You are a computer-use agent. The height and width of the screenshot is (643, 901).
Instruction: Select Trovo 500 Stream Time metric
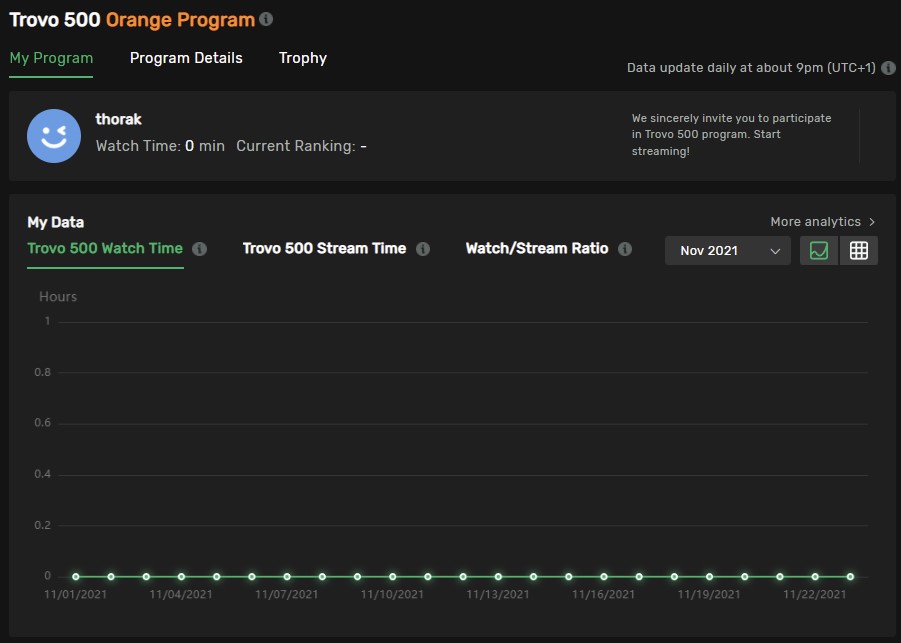(x=324, y=248)
